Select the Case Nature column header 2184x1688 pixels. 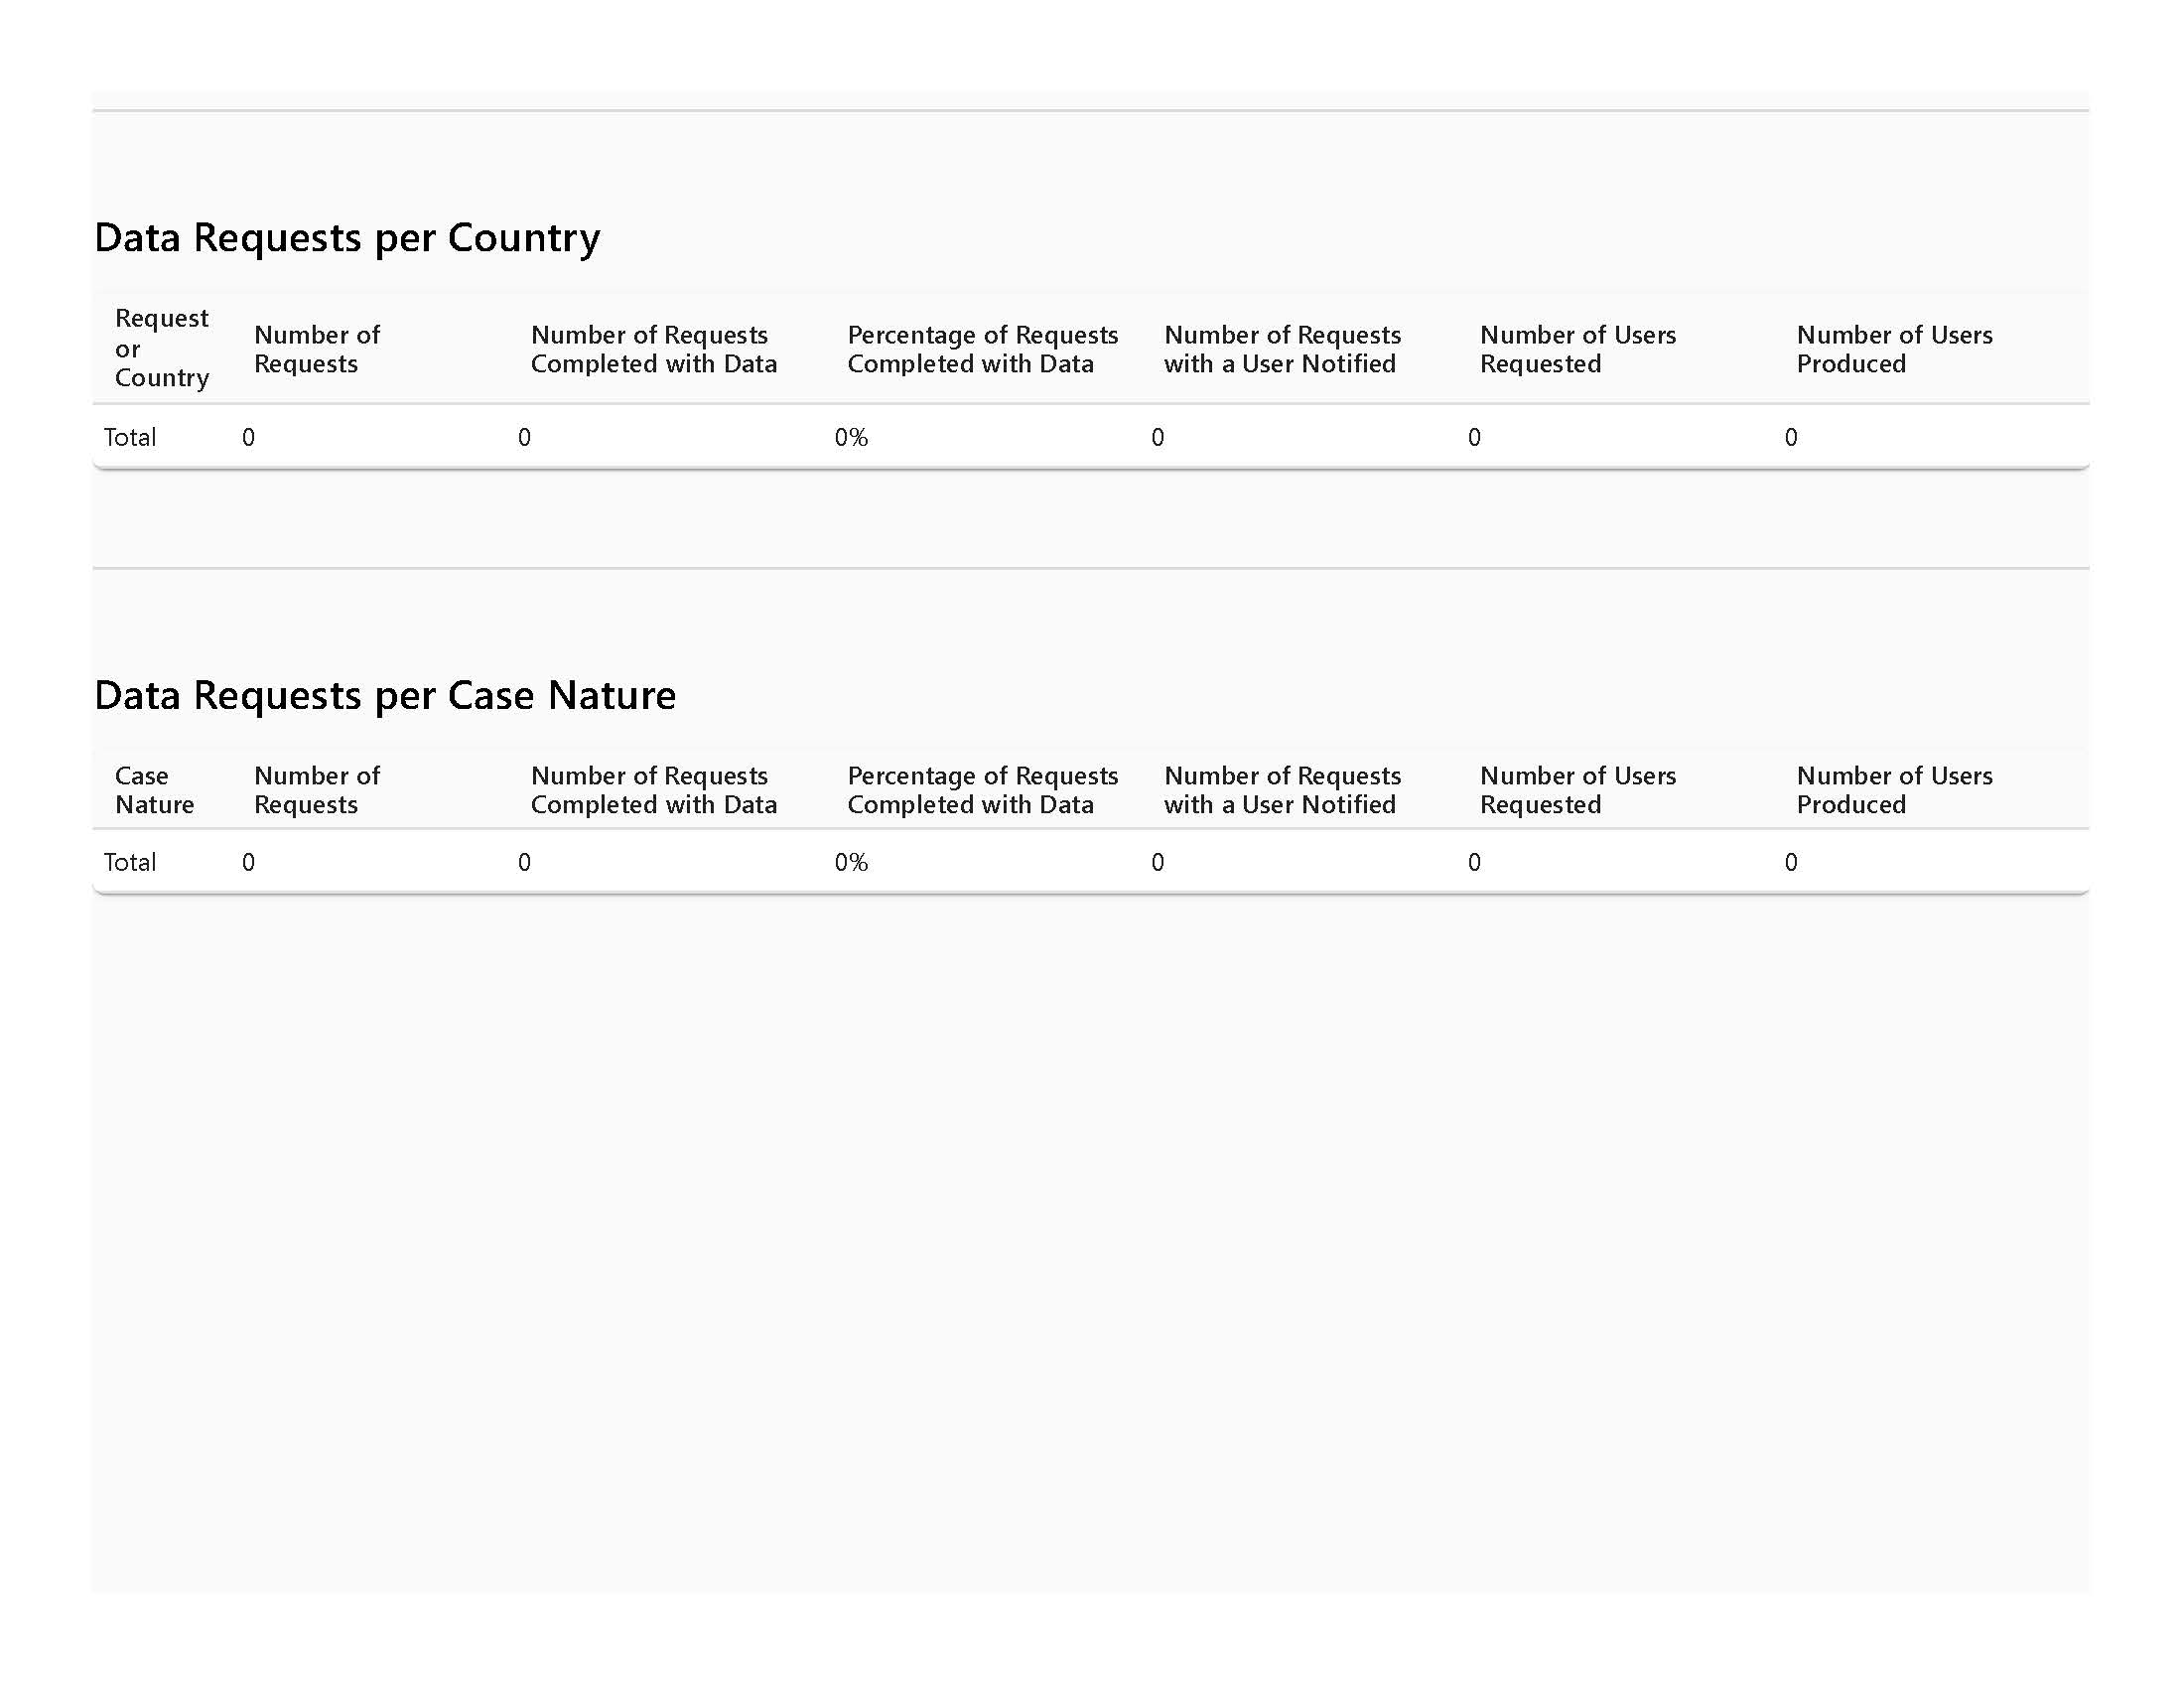click(154, 790)
